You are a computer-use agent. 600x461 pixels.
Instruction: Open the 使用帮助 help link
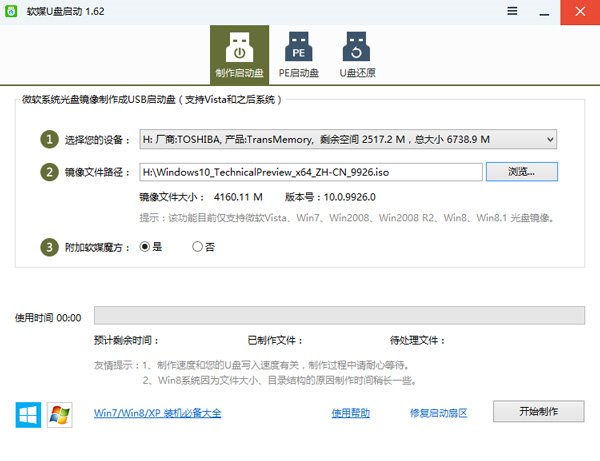click(x=351, y=413)
